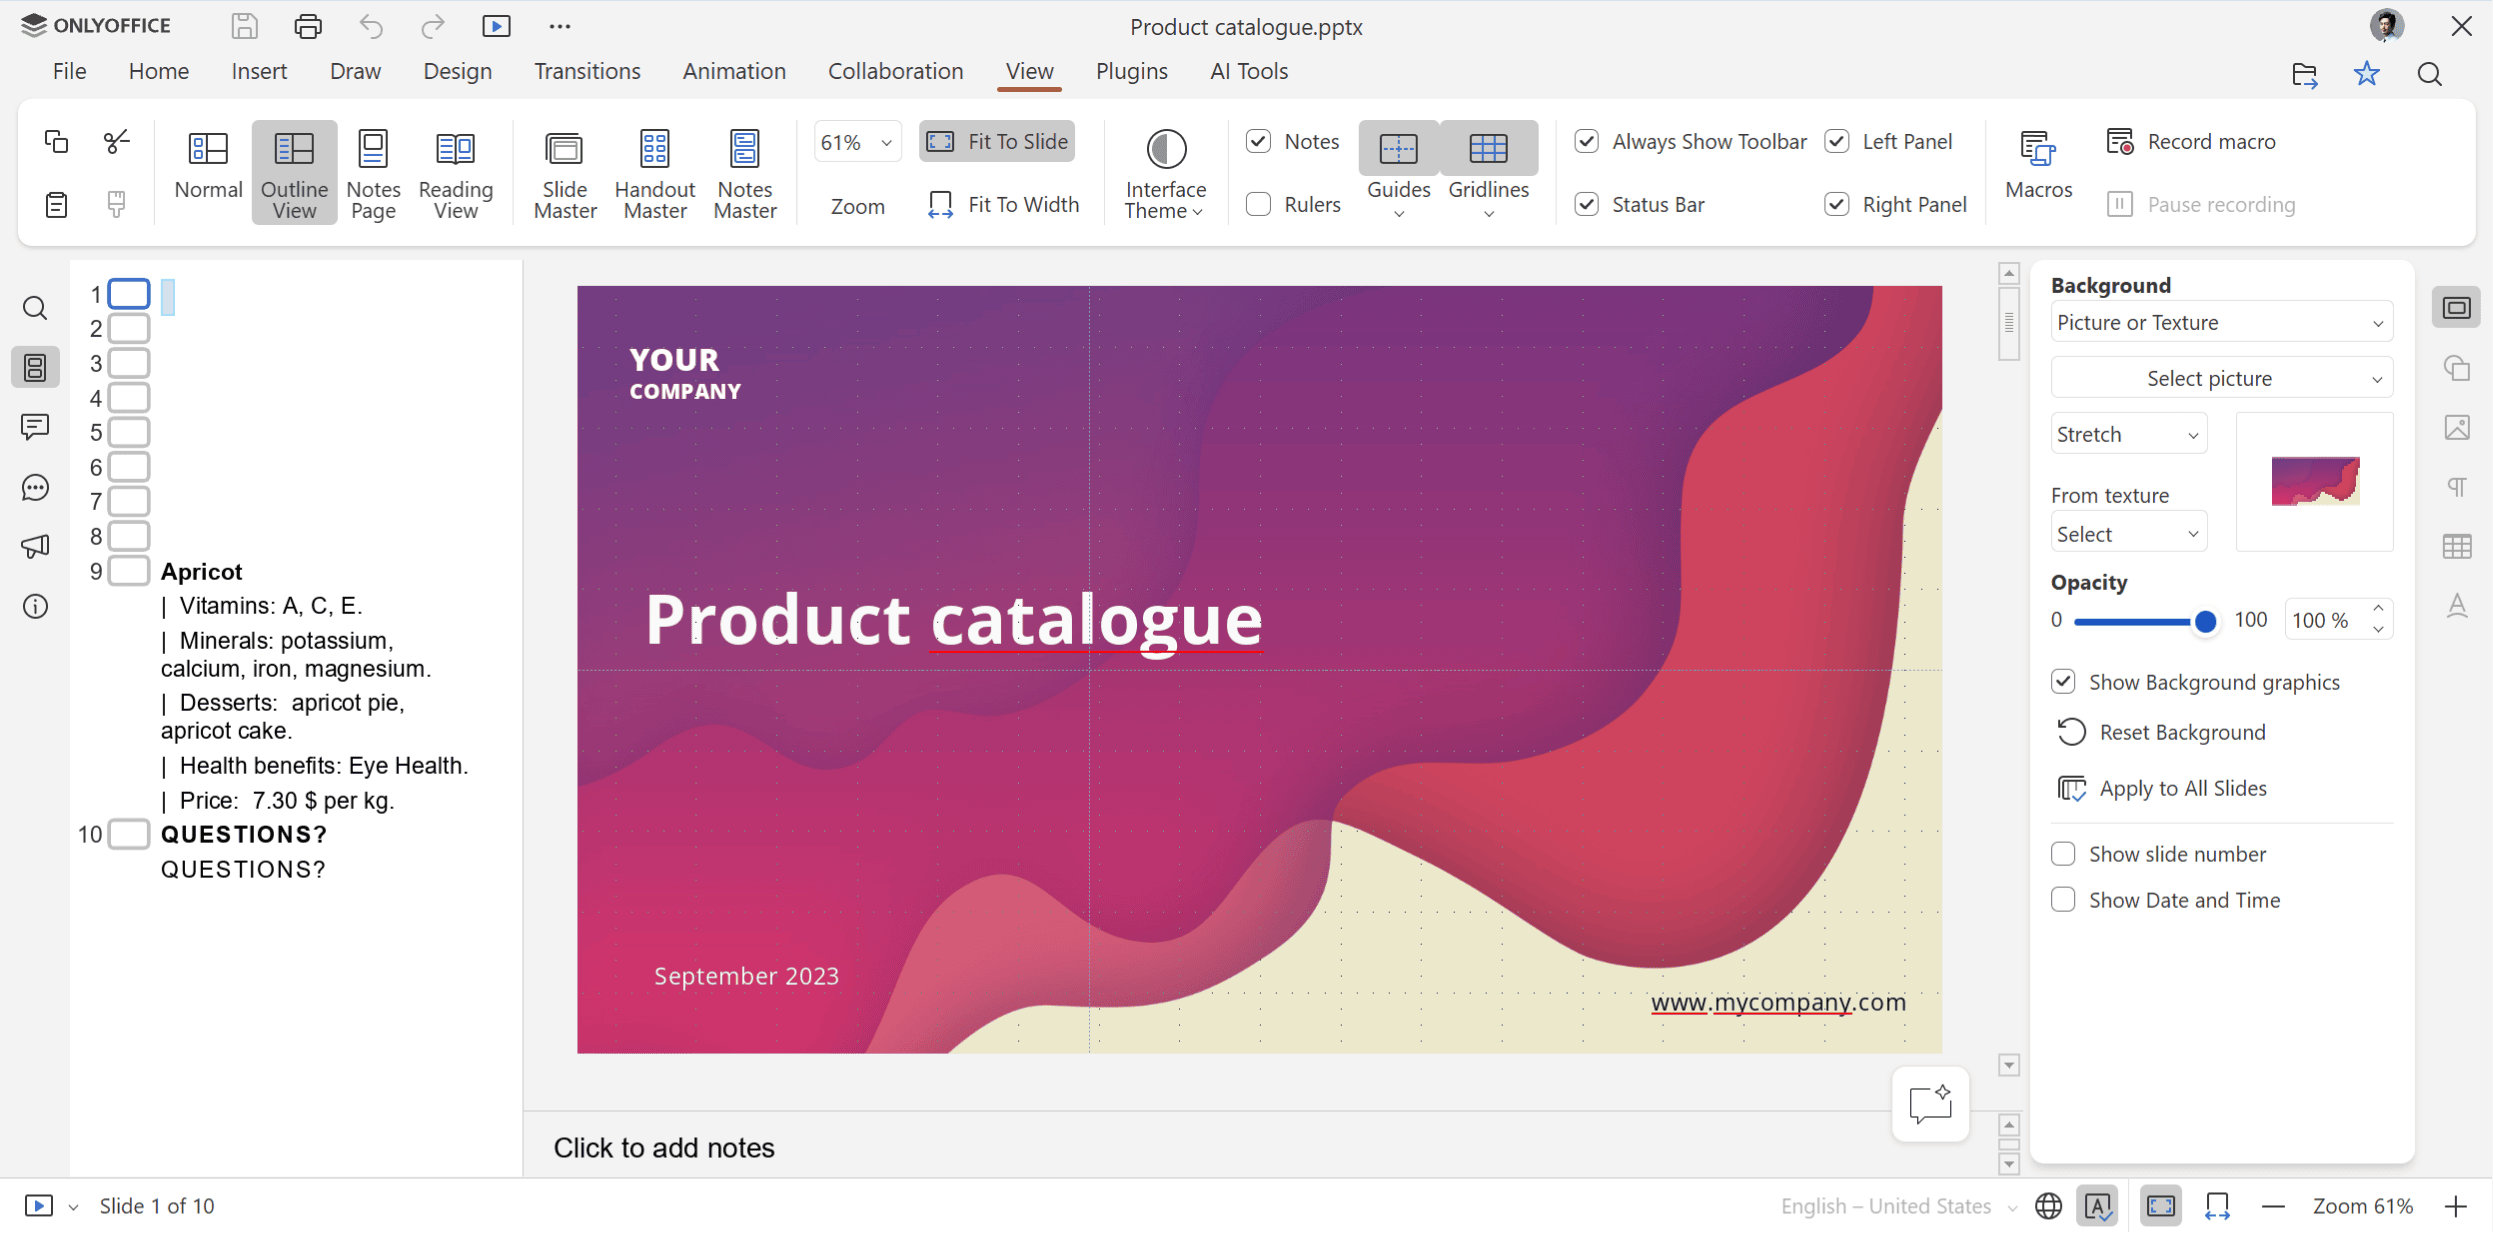
Task: Open the AI comment assistant button
Action: pos(1930,1104)
